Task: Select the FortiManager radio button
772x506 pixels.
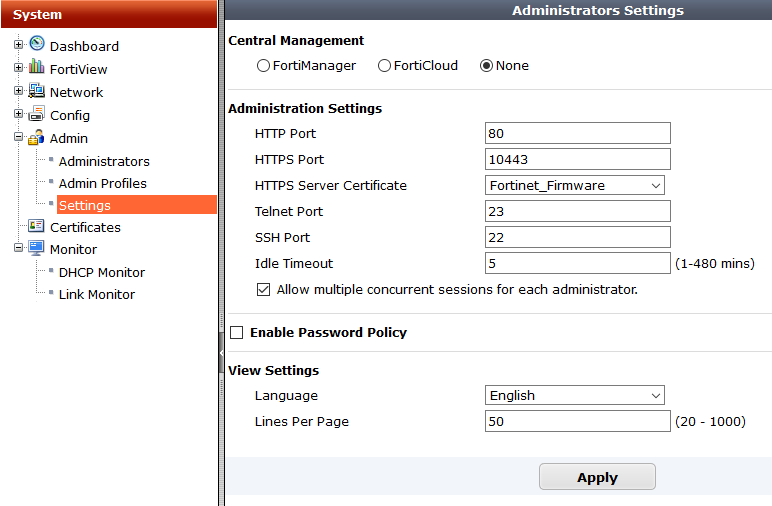Action: click(x=264, y=66)
